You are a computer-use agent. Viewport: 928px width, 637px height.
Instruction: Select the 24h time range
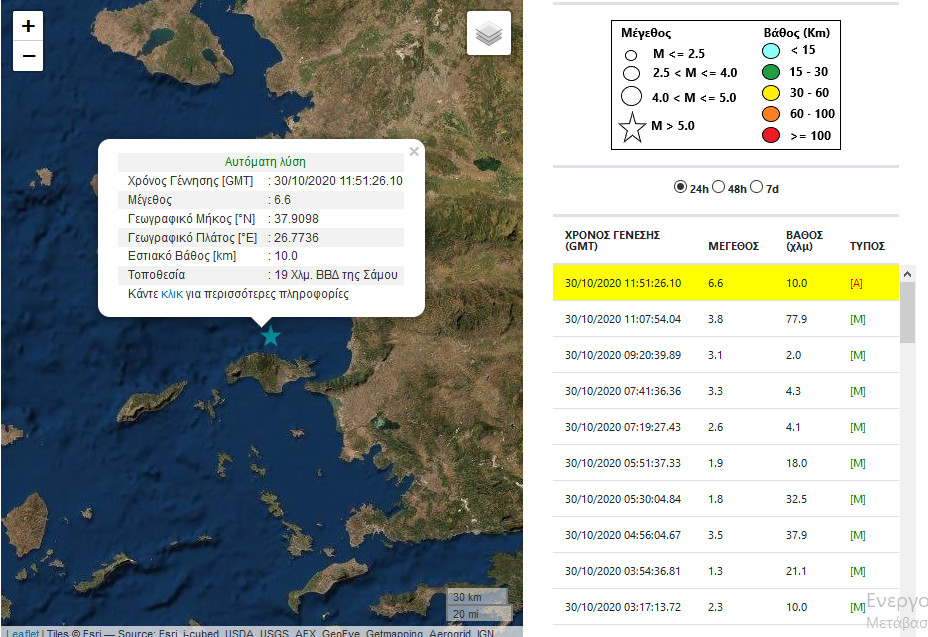681,187
